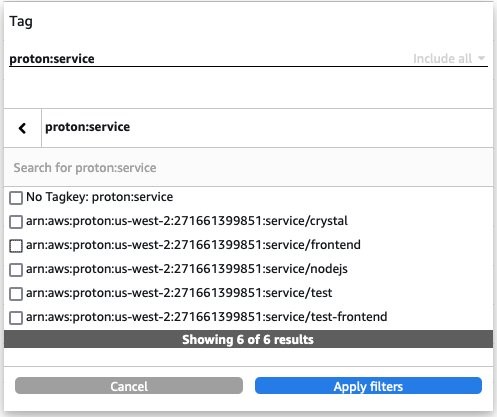Image resolution: width=497 pixels, height=417 pixels.
Task: Enable the service/nodejs checkbox
Action: (x=16, y=270)
